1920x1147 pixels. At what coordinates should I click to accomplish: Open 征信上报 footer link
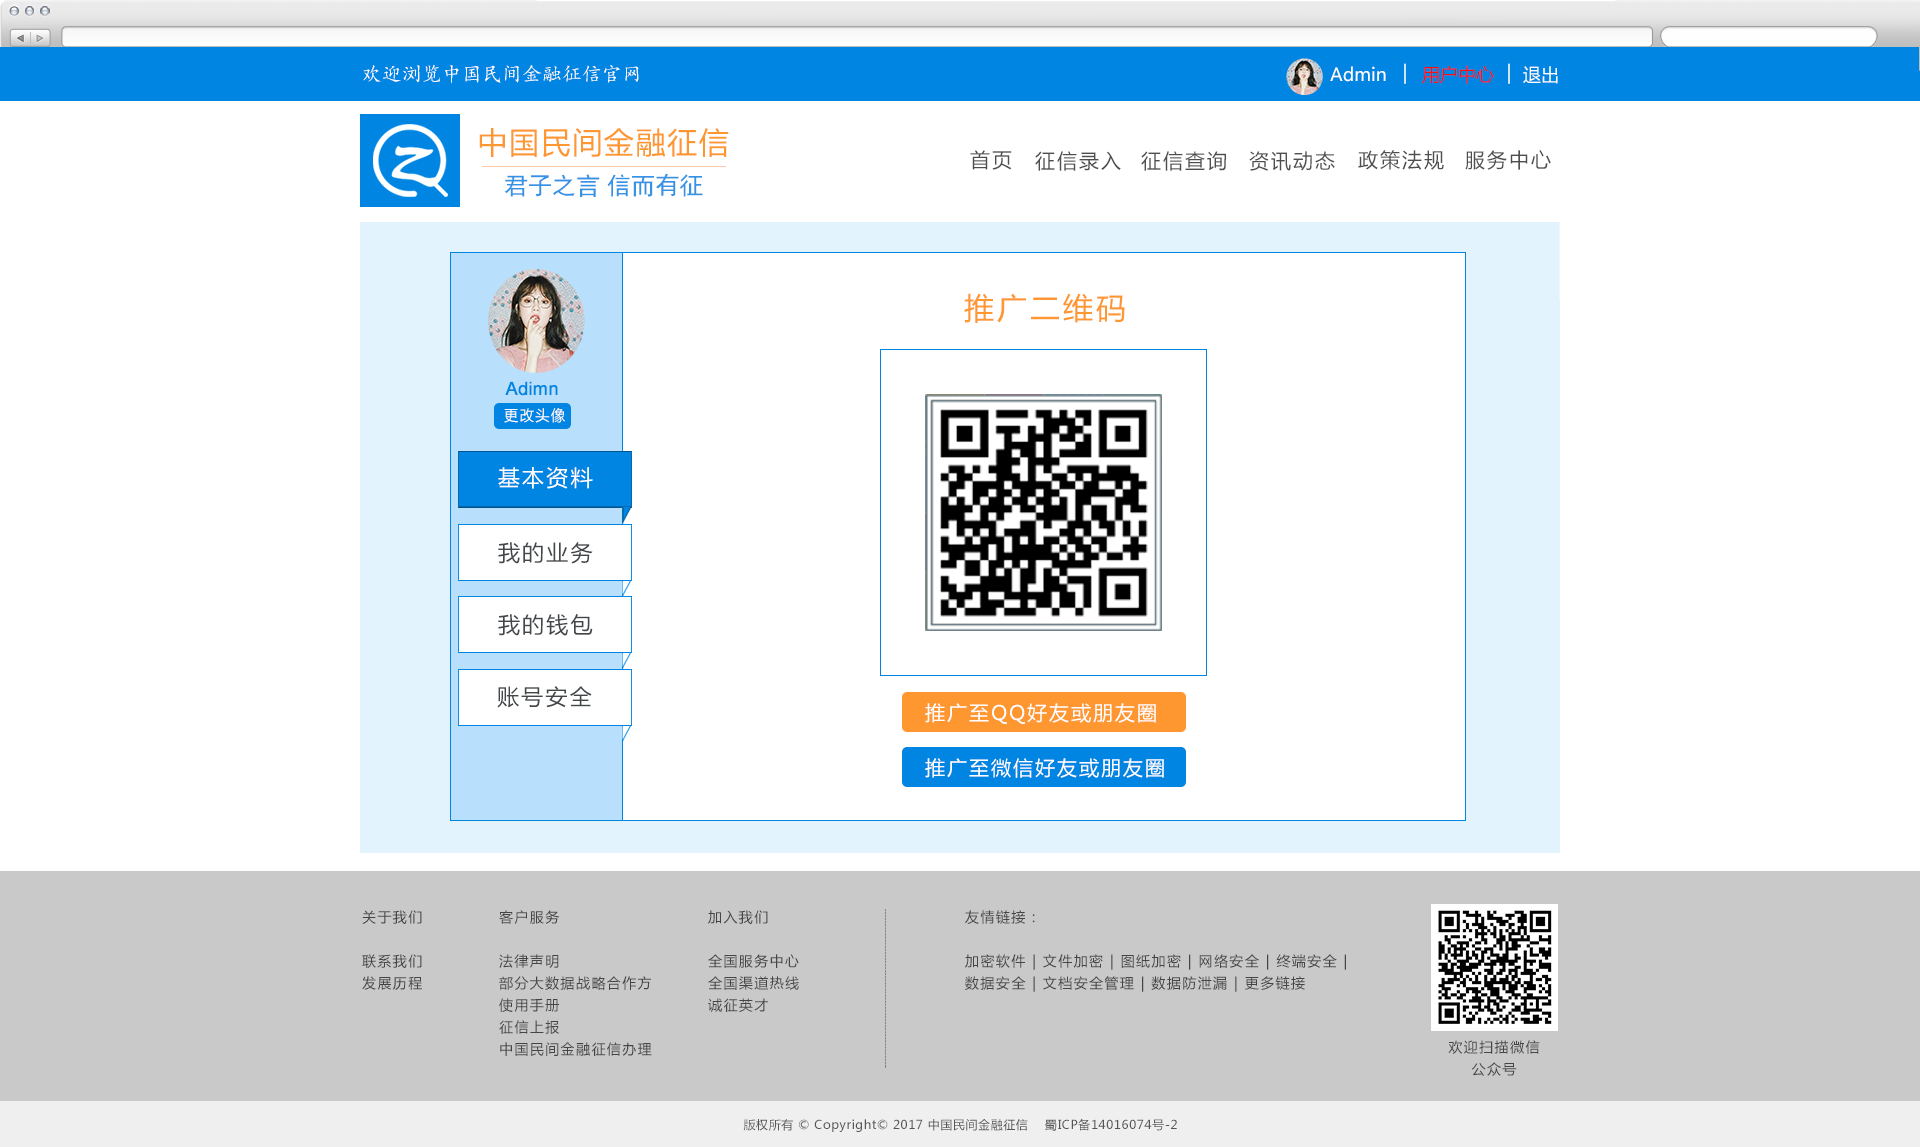click(x=529, y=1027)
